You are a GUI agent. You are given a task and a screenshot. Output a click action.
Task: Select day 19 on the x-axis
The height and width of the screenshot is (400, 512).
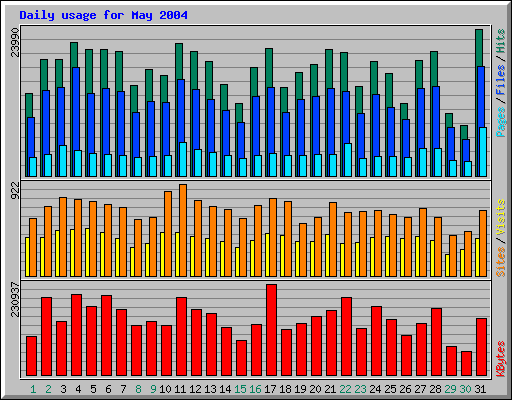(x=300, y=389)
